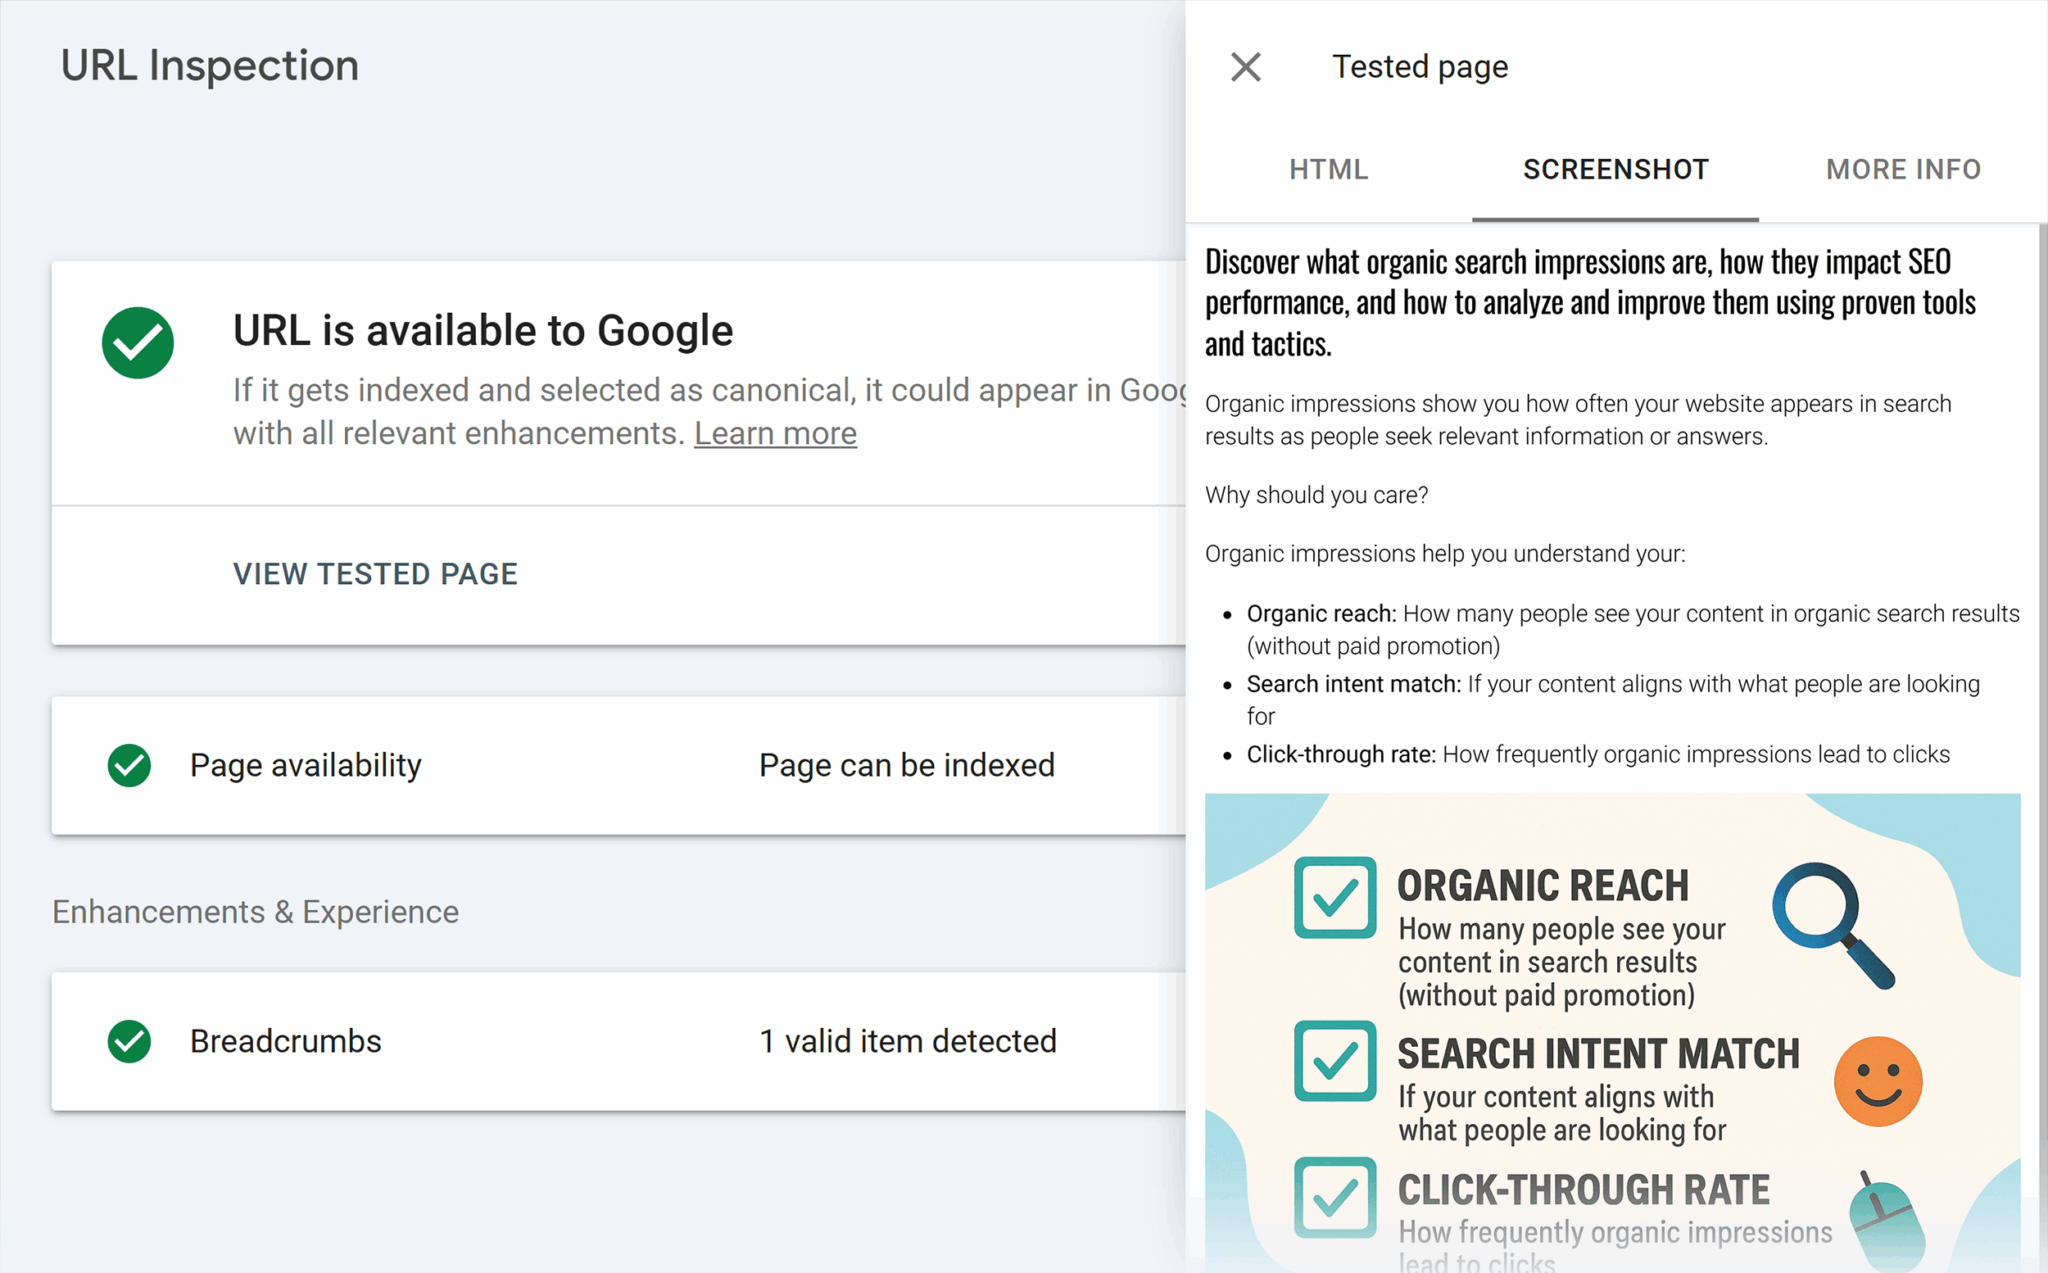Close the Tested page panel

pos(1245,66)
